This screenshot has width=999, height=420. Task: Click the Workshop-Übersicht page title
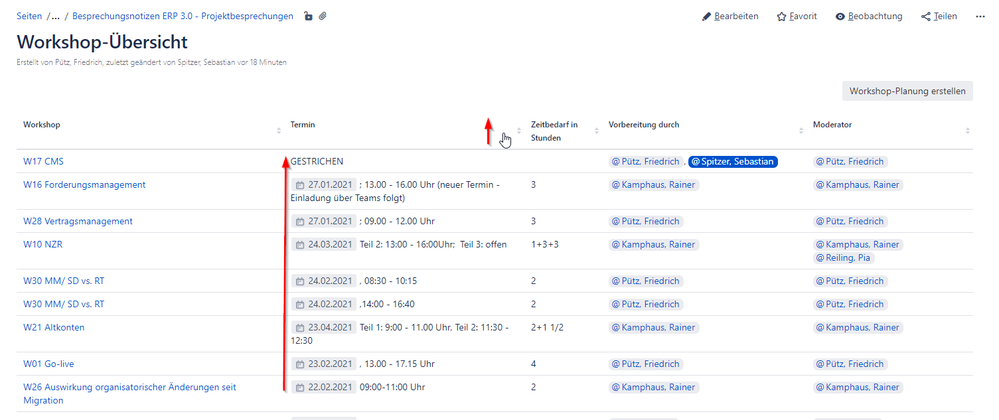(102, 43)
